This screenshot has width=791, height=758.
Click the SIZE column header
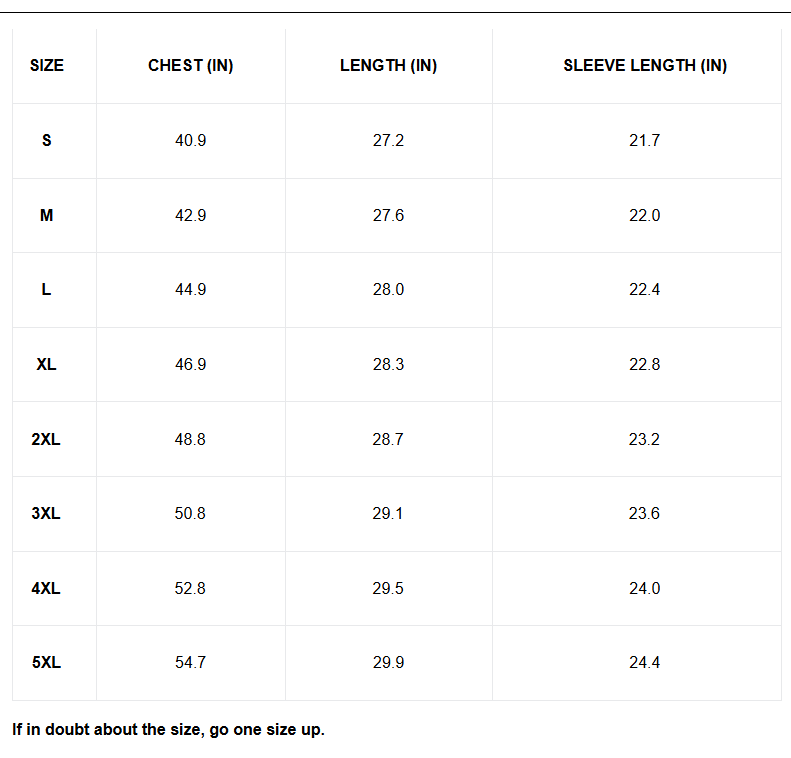point(47,66)
